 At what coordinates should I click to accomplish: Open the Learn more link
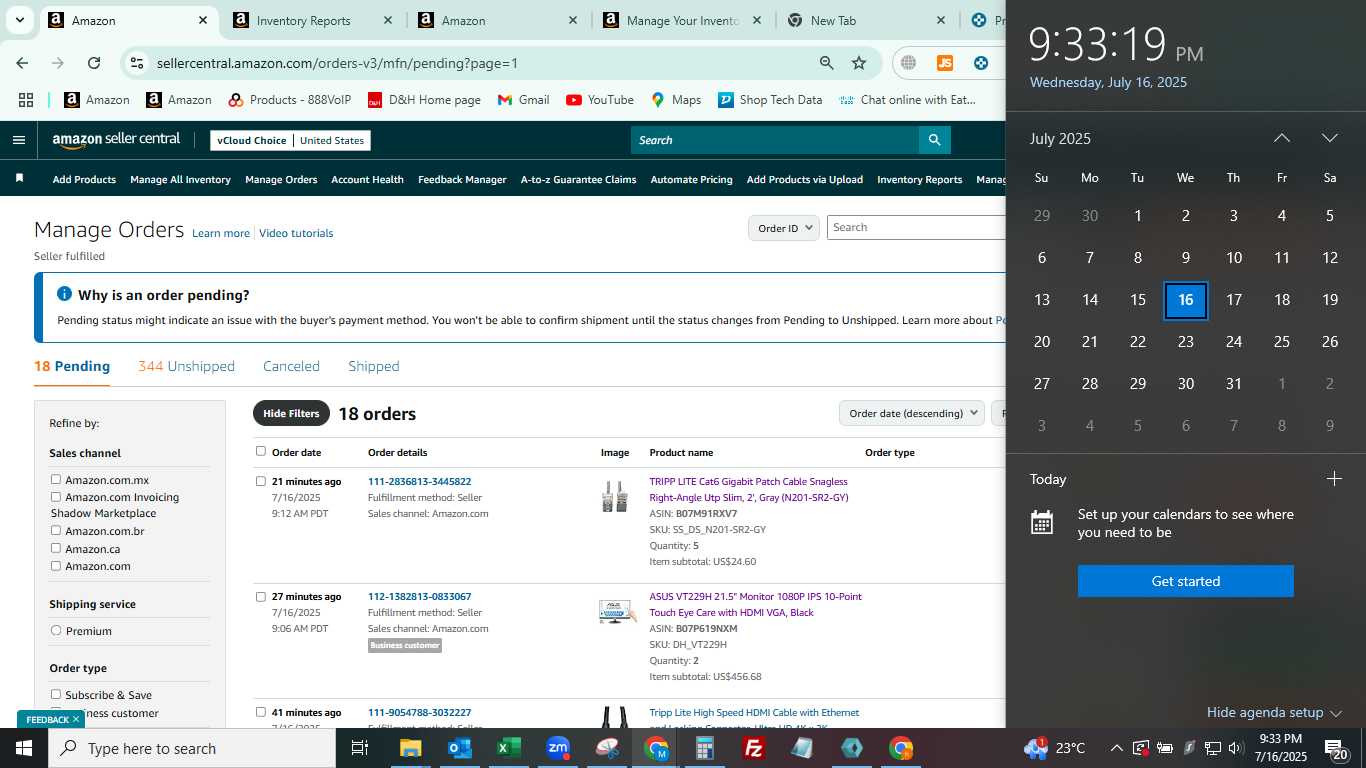coord(221,233)
